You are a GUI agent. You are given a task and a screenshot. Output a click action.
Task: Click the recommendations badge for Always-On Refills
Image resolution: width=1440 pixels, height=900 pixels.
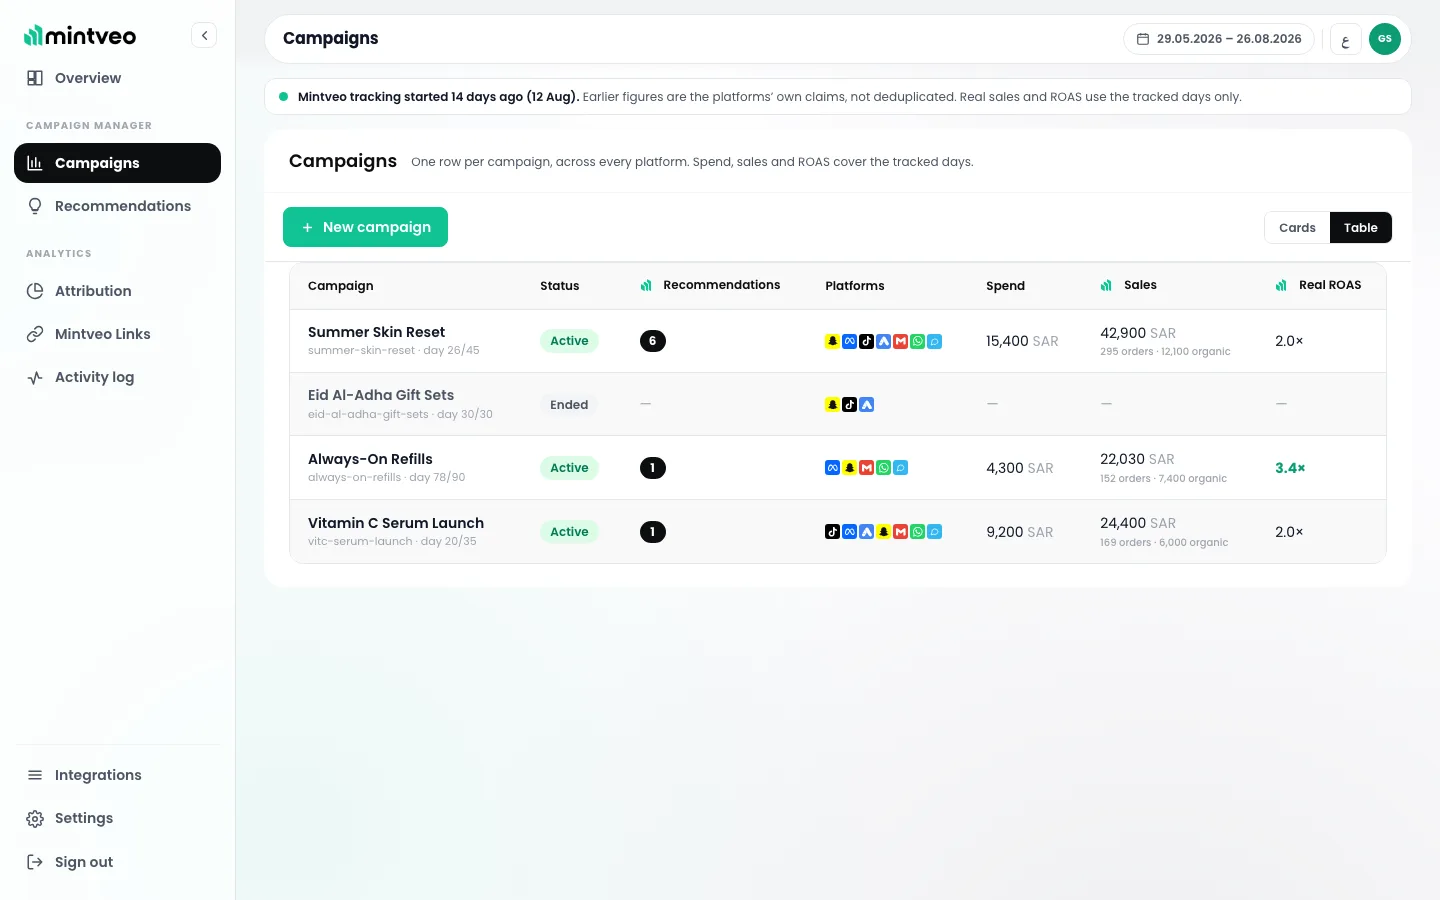click(653, 468)
